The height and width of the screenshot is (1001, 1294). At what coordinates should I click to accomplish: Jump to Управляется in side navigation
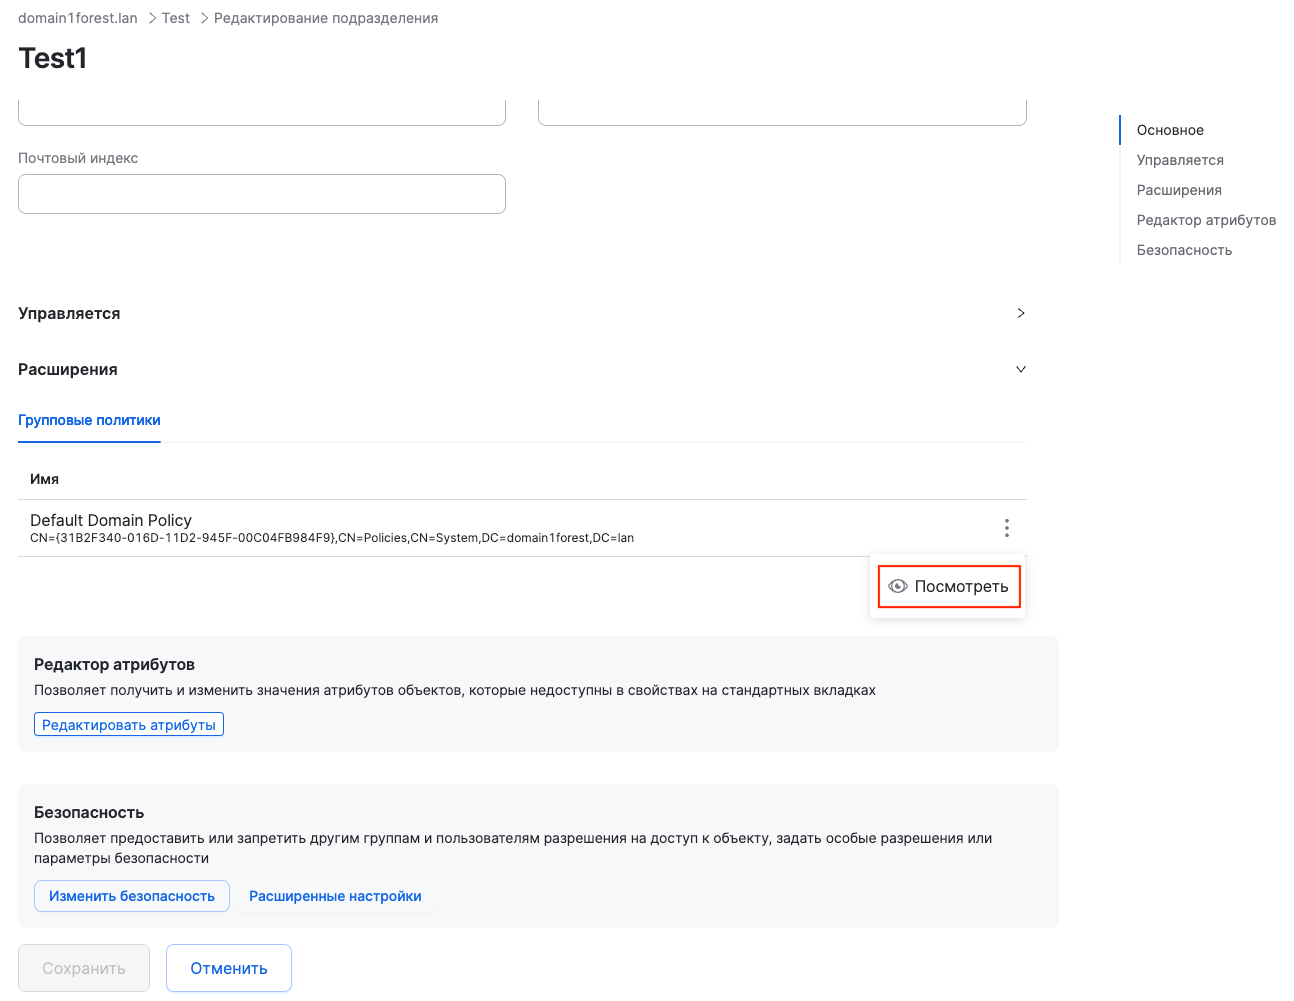coord(1180,160)
